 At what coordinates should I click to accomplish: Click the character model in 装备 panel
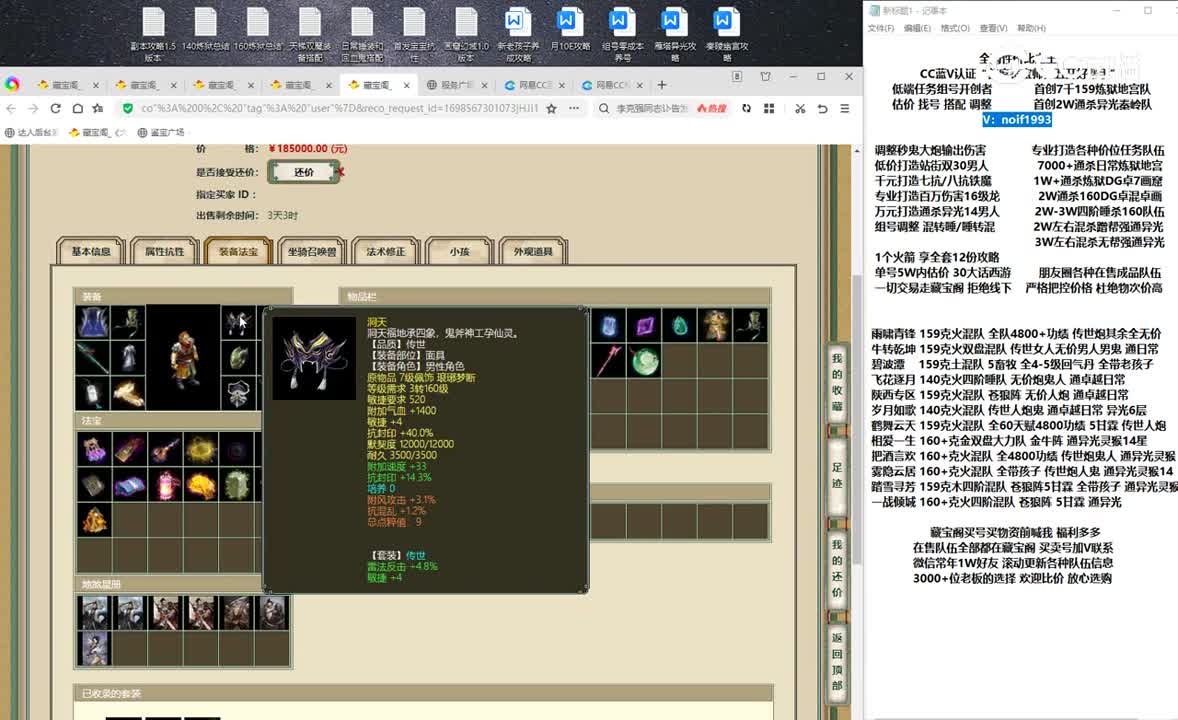click(183, 358)
